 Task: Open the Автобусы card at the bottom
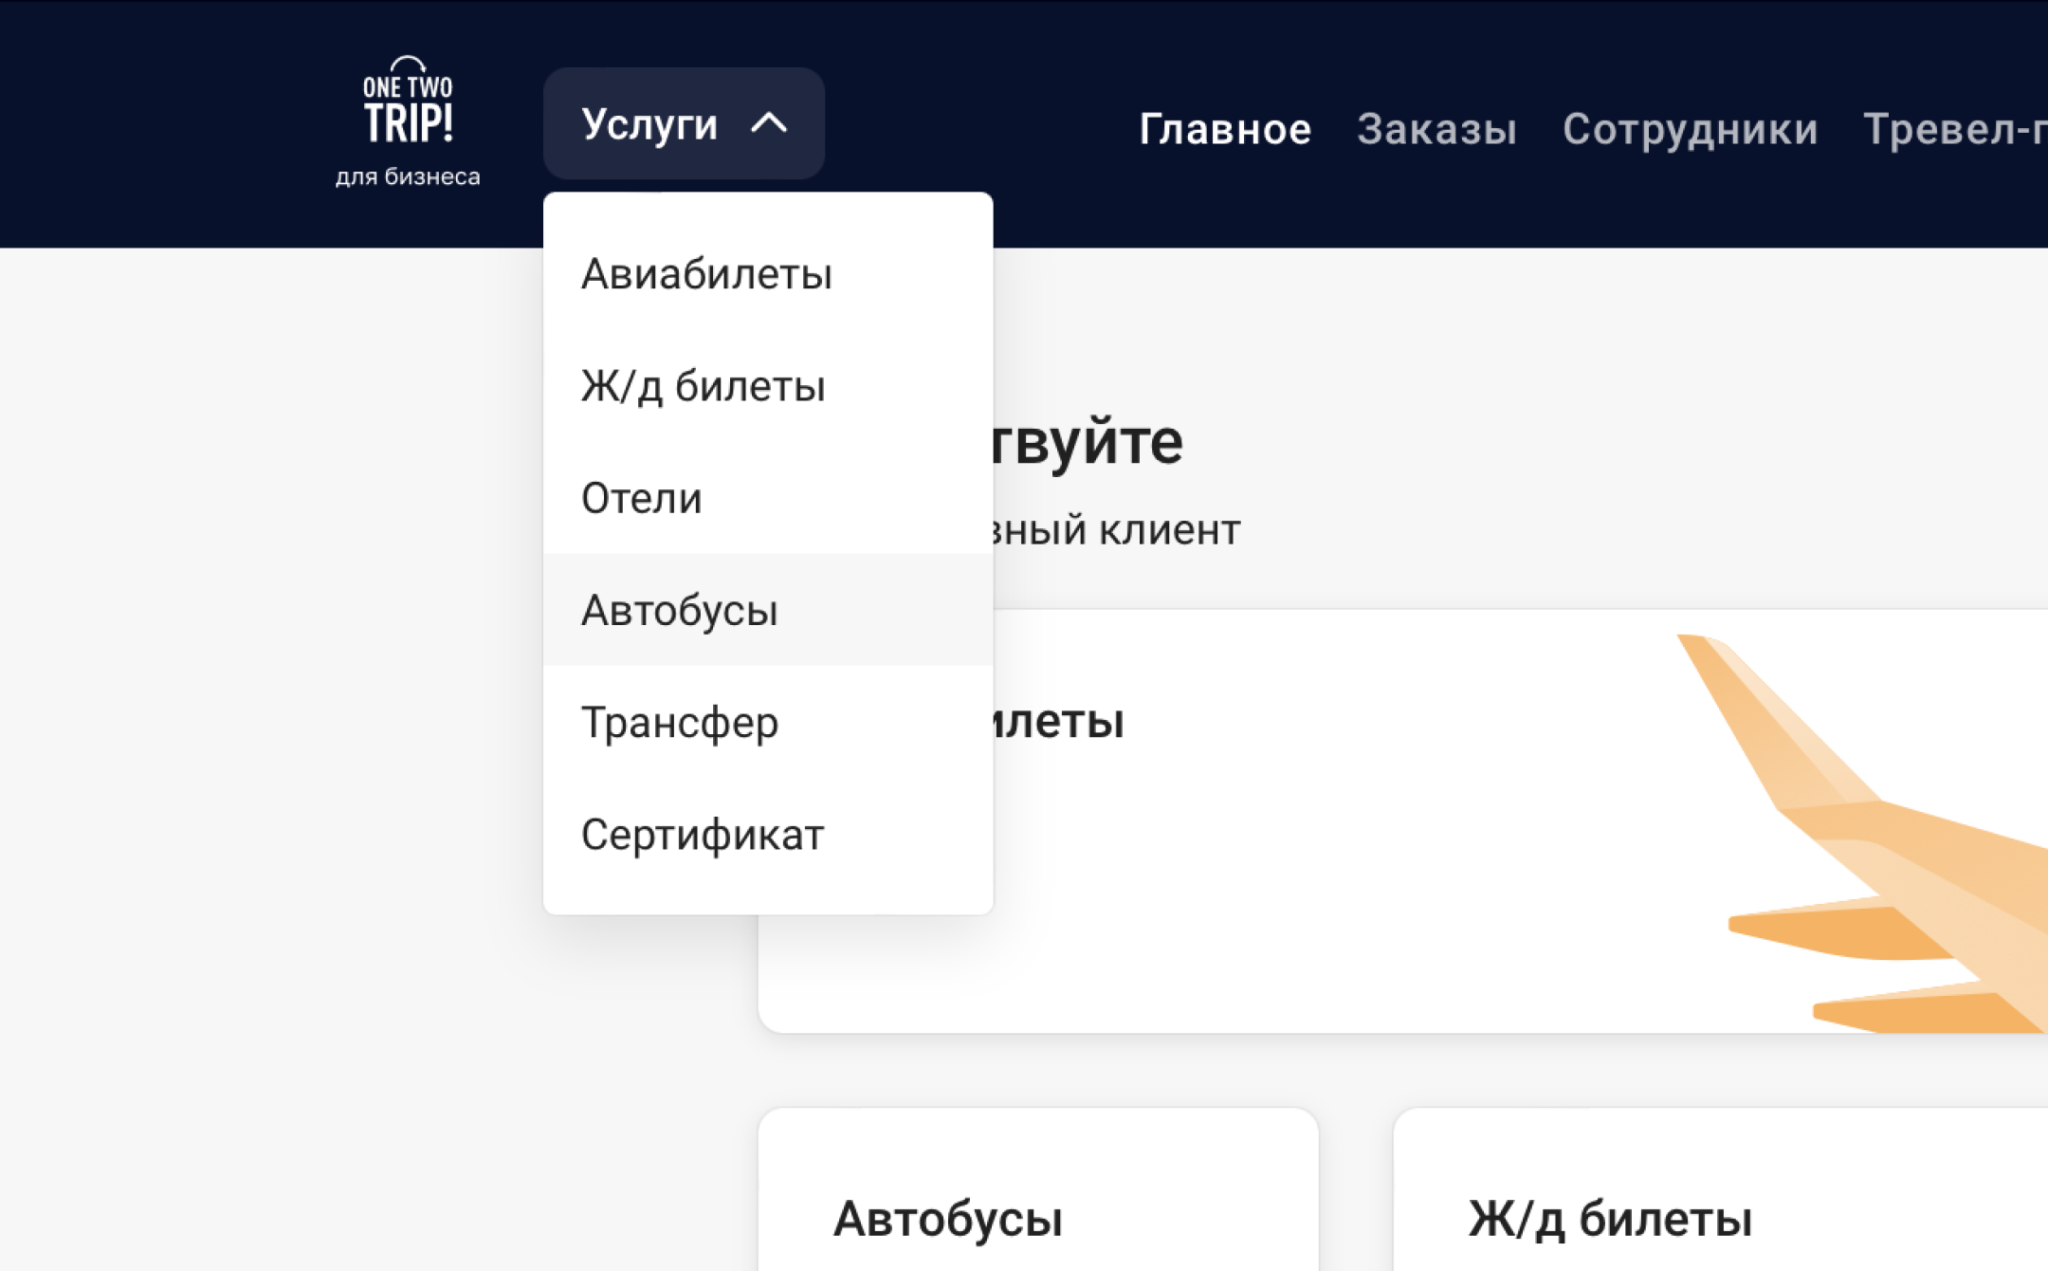click(1038, 1190)
